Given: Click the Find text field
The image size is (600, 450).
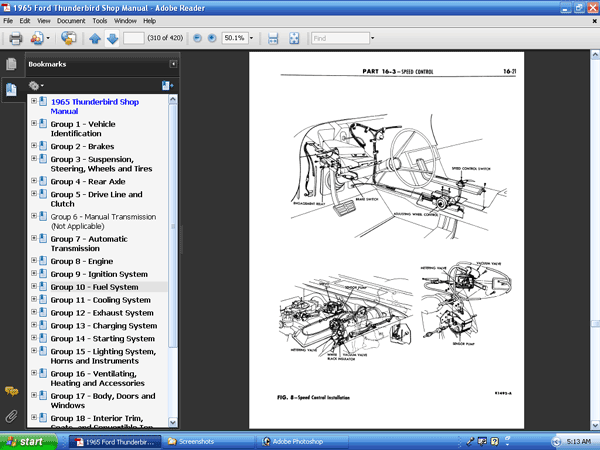Looking at the screenshot, I should (x=341, y=38).
